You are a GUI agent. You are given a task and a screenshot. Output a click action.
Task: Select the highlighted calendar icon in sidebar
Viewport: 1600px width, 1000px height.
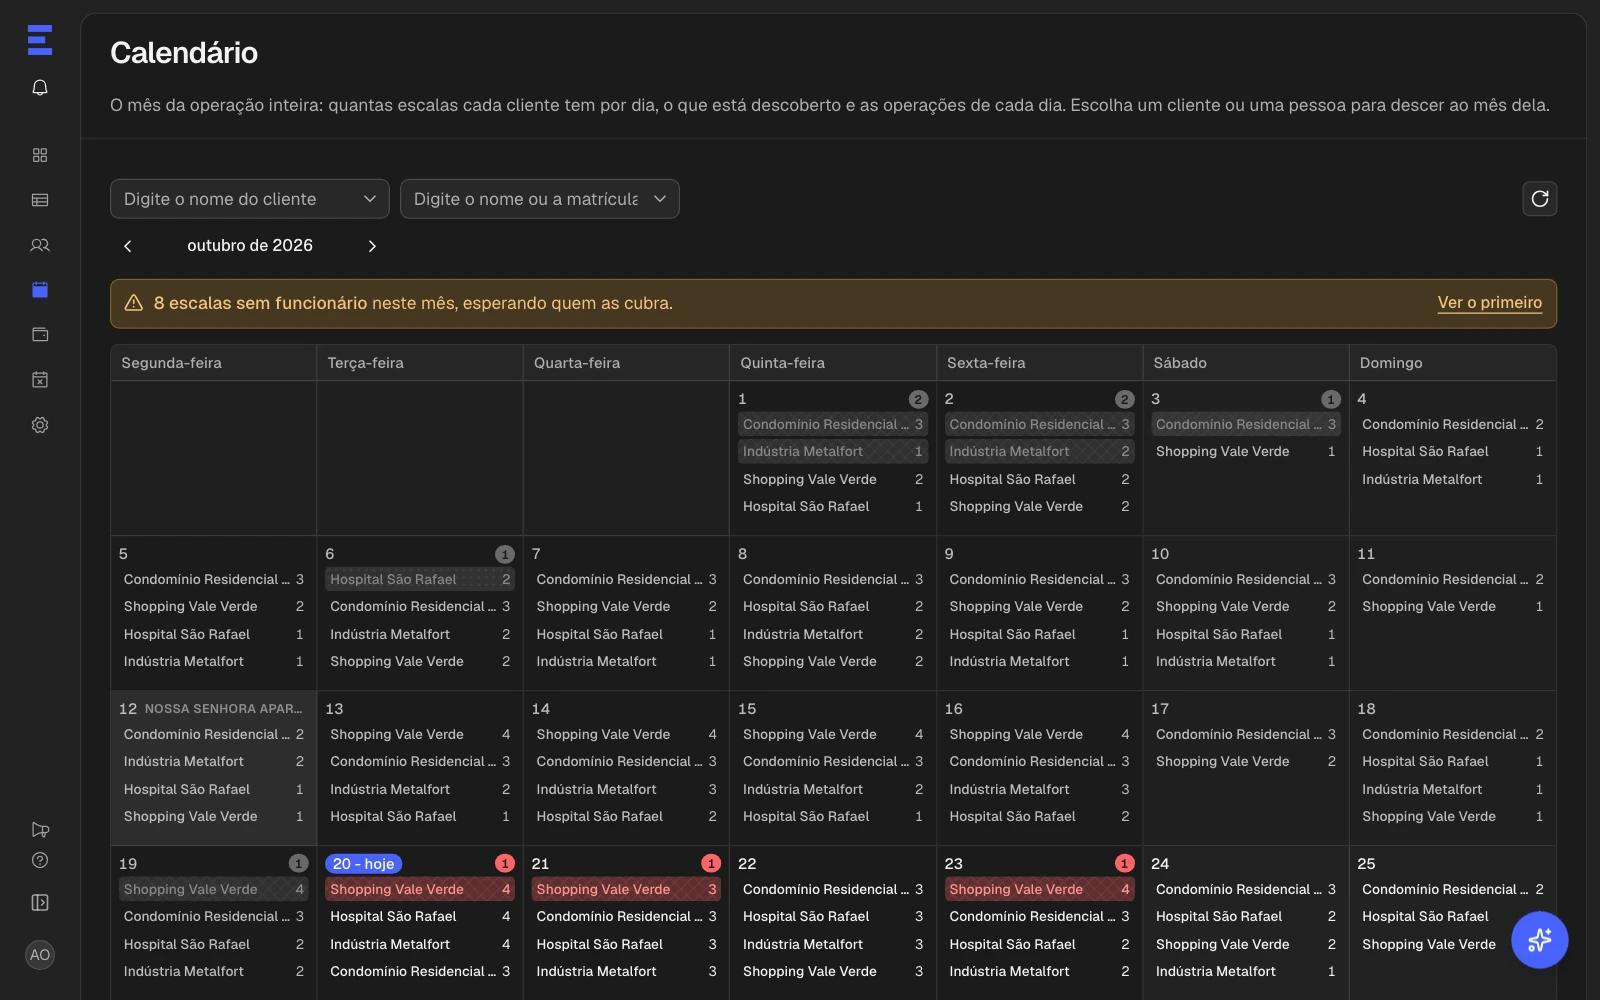pos(40,290)
